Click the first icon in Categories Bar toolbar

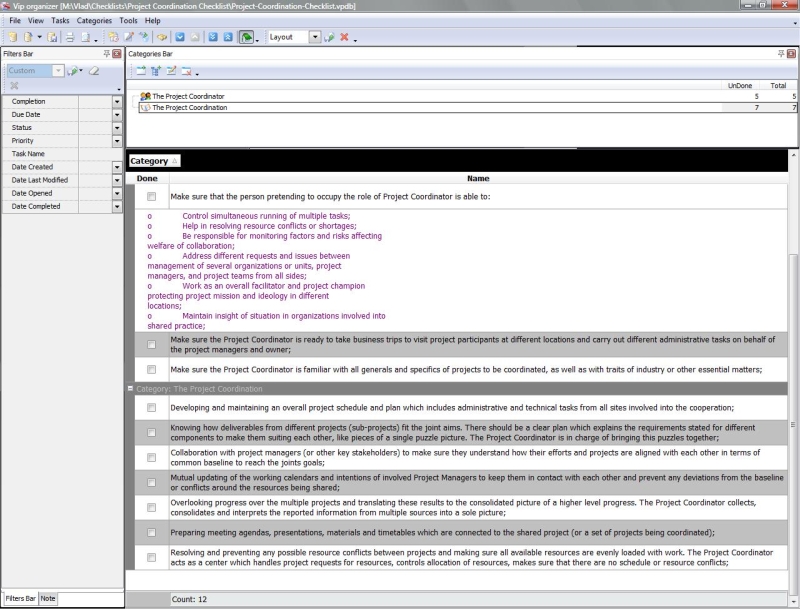(x=141, y=71)
